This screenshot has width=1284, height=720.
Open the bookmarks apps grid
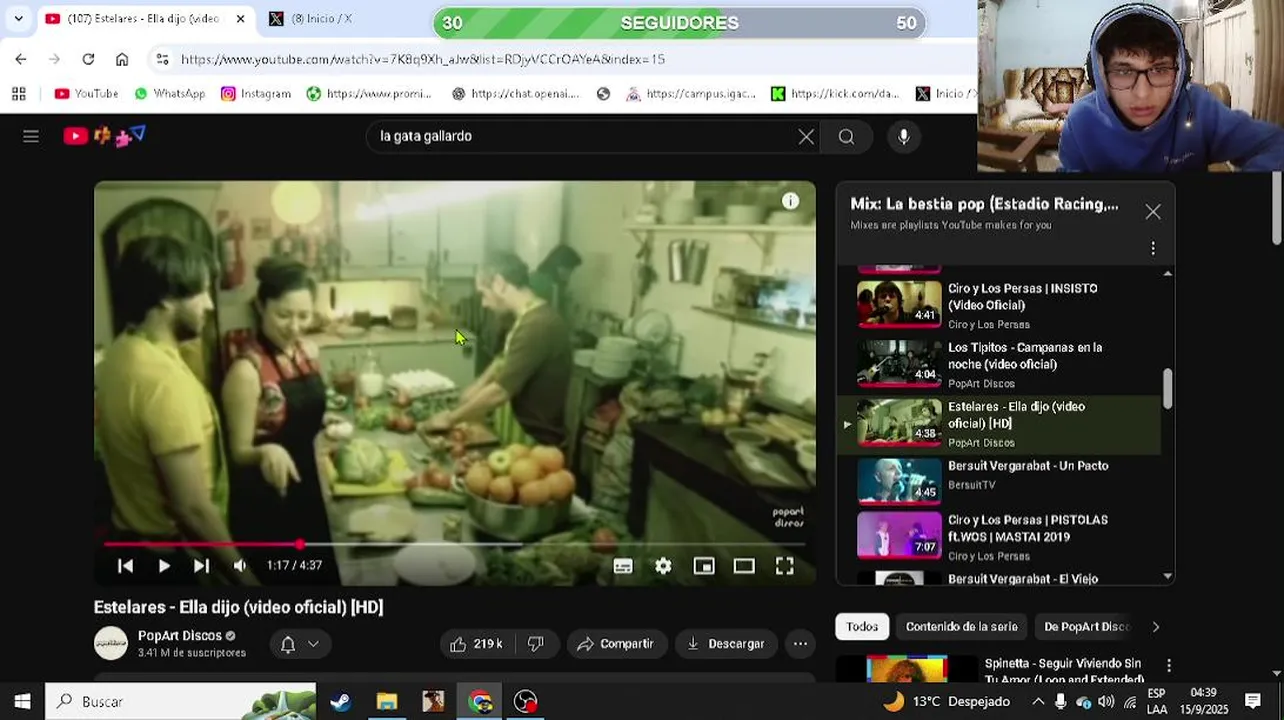(x=18, y=94)
